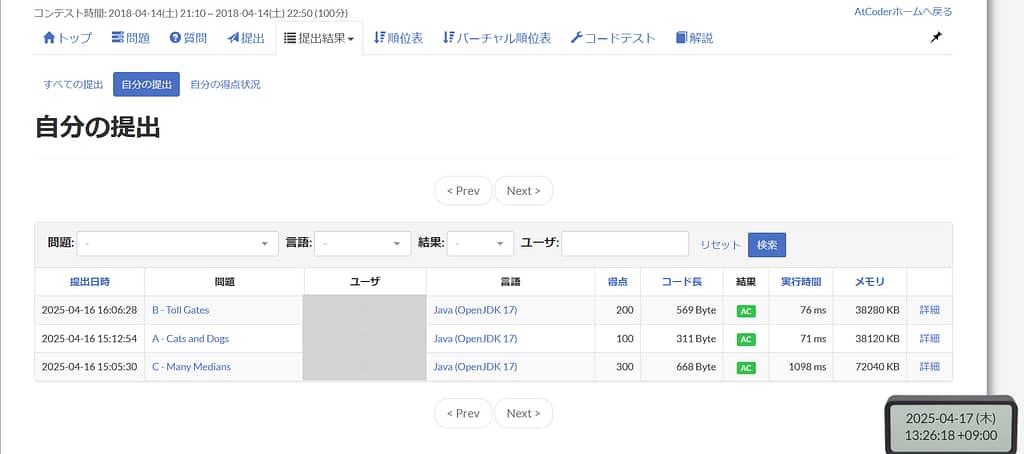Expand the 言語 language filter dropdown
The width and height of the screenshot is (1024, 454).
coord(362,244)
